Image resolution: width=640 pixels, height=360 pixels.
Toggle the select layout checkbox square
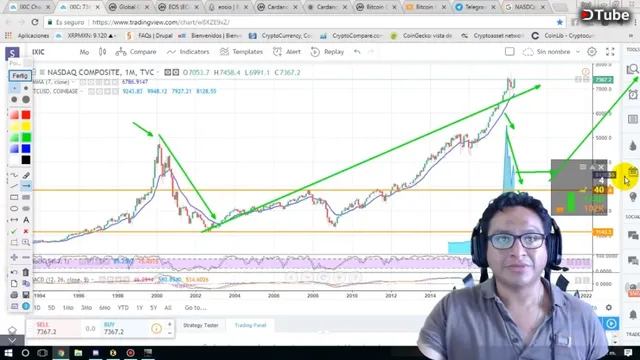[x=509, y=52]
